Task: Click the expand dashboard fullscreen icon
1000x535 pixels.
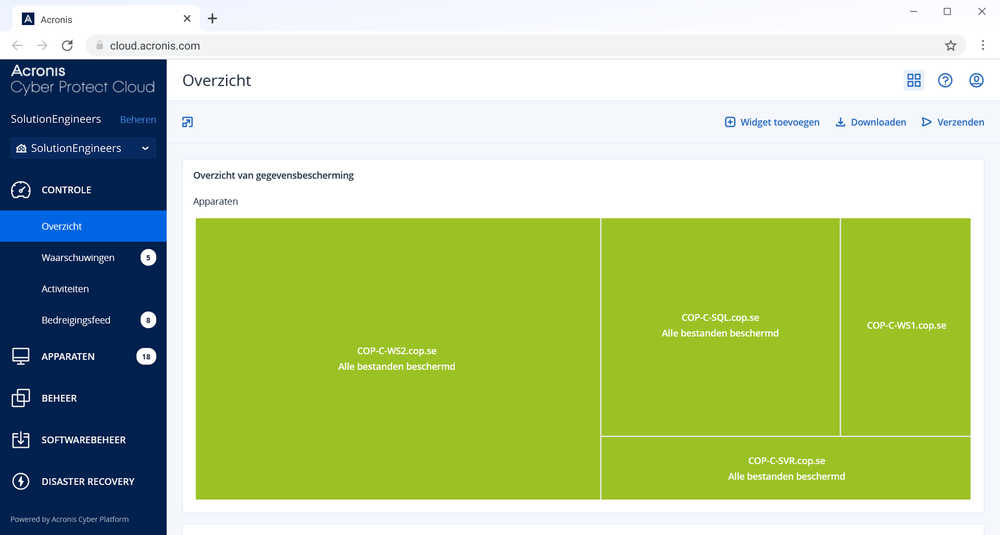Action: click(188, 122)
